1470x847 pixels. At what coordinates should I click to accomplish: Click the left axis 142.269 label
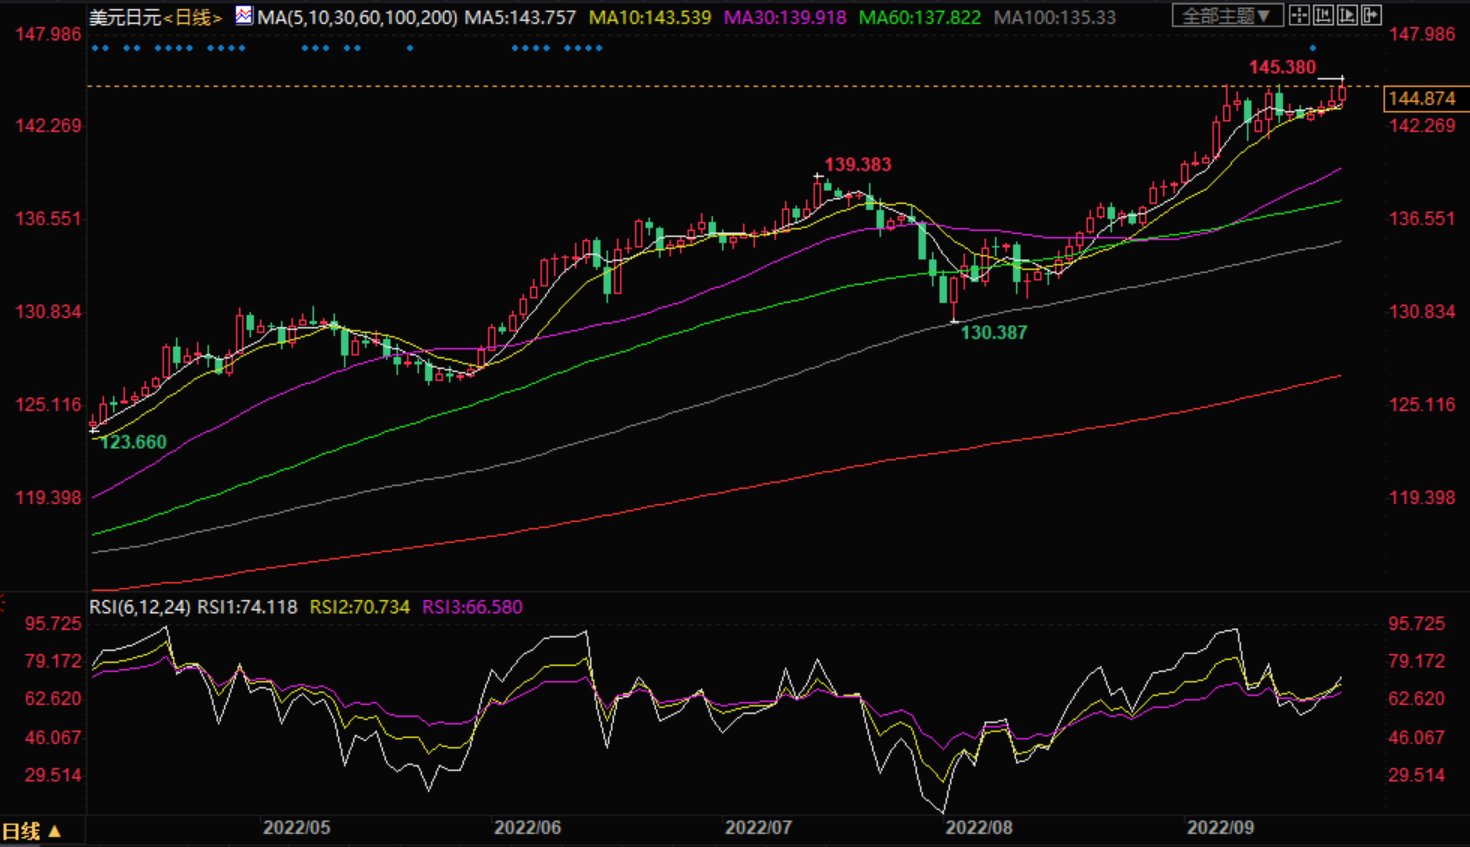pyautogui.click(x=48, y=125)
